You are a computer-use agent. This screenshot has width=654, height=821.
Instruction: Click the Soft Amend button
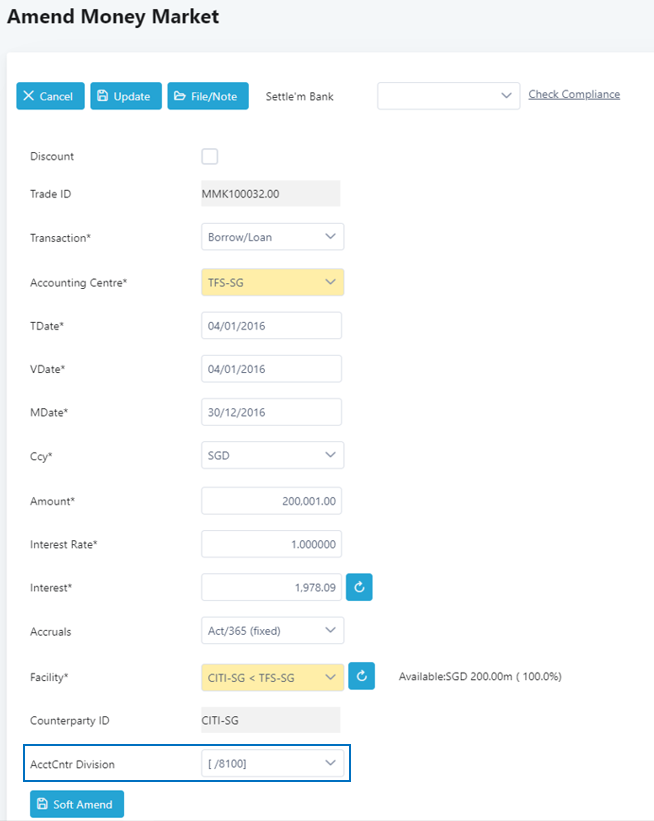coord(77,804)
